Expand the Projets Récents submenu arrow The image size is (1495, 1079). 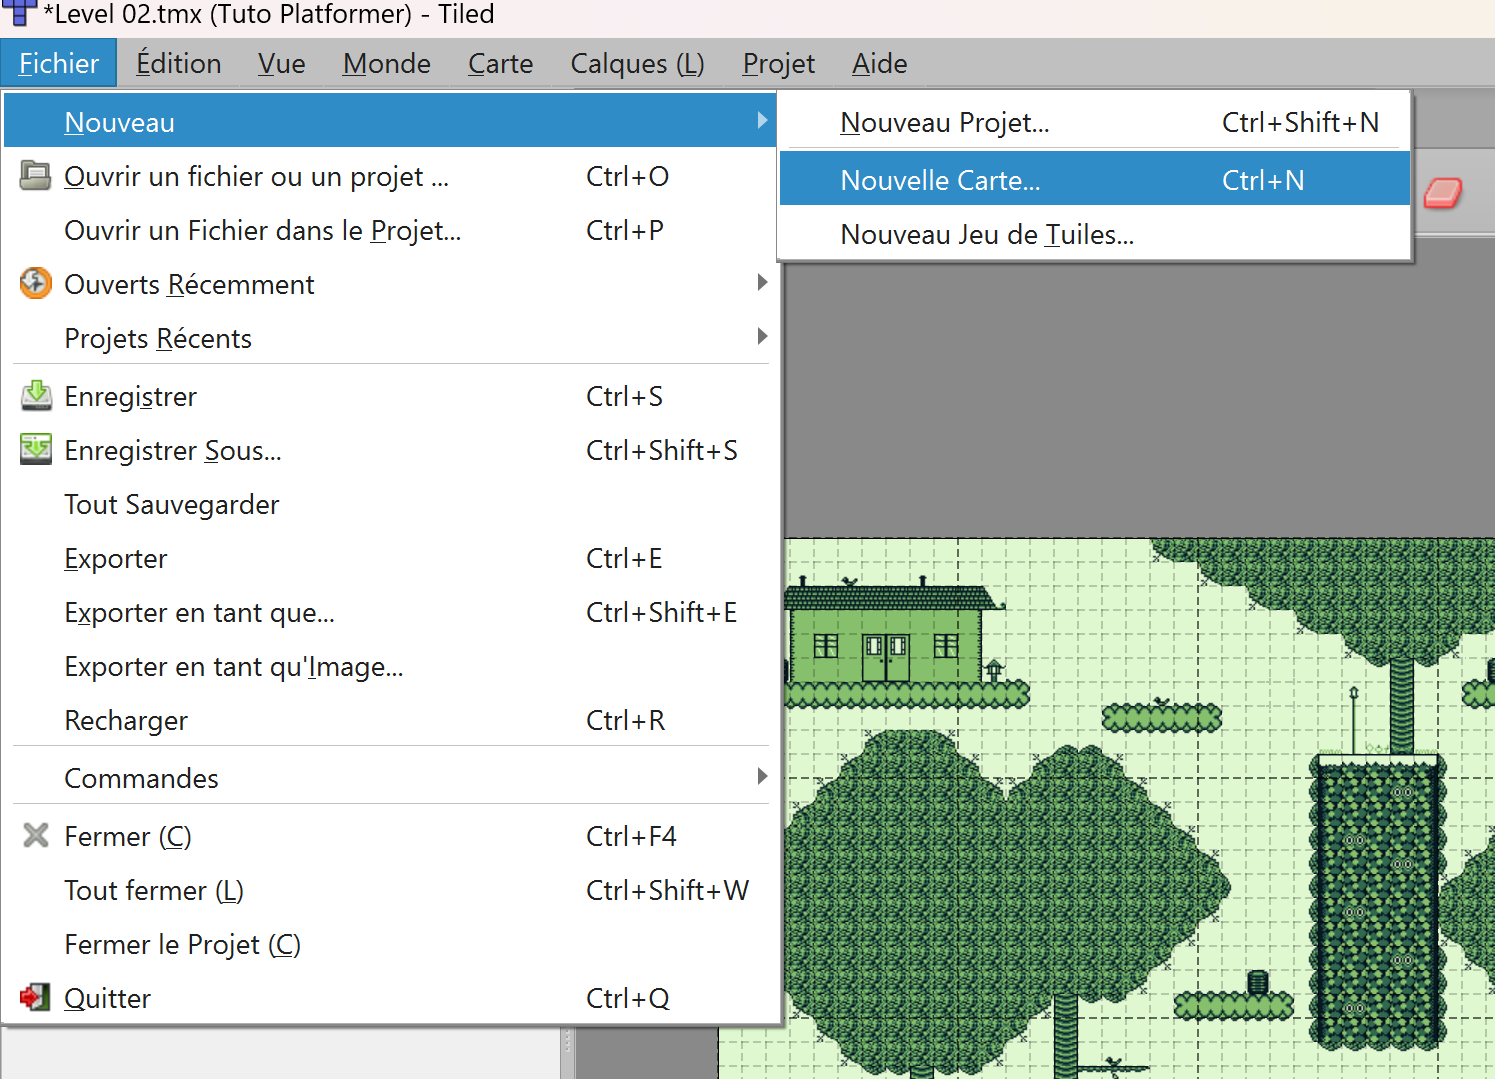coord(762,337)
